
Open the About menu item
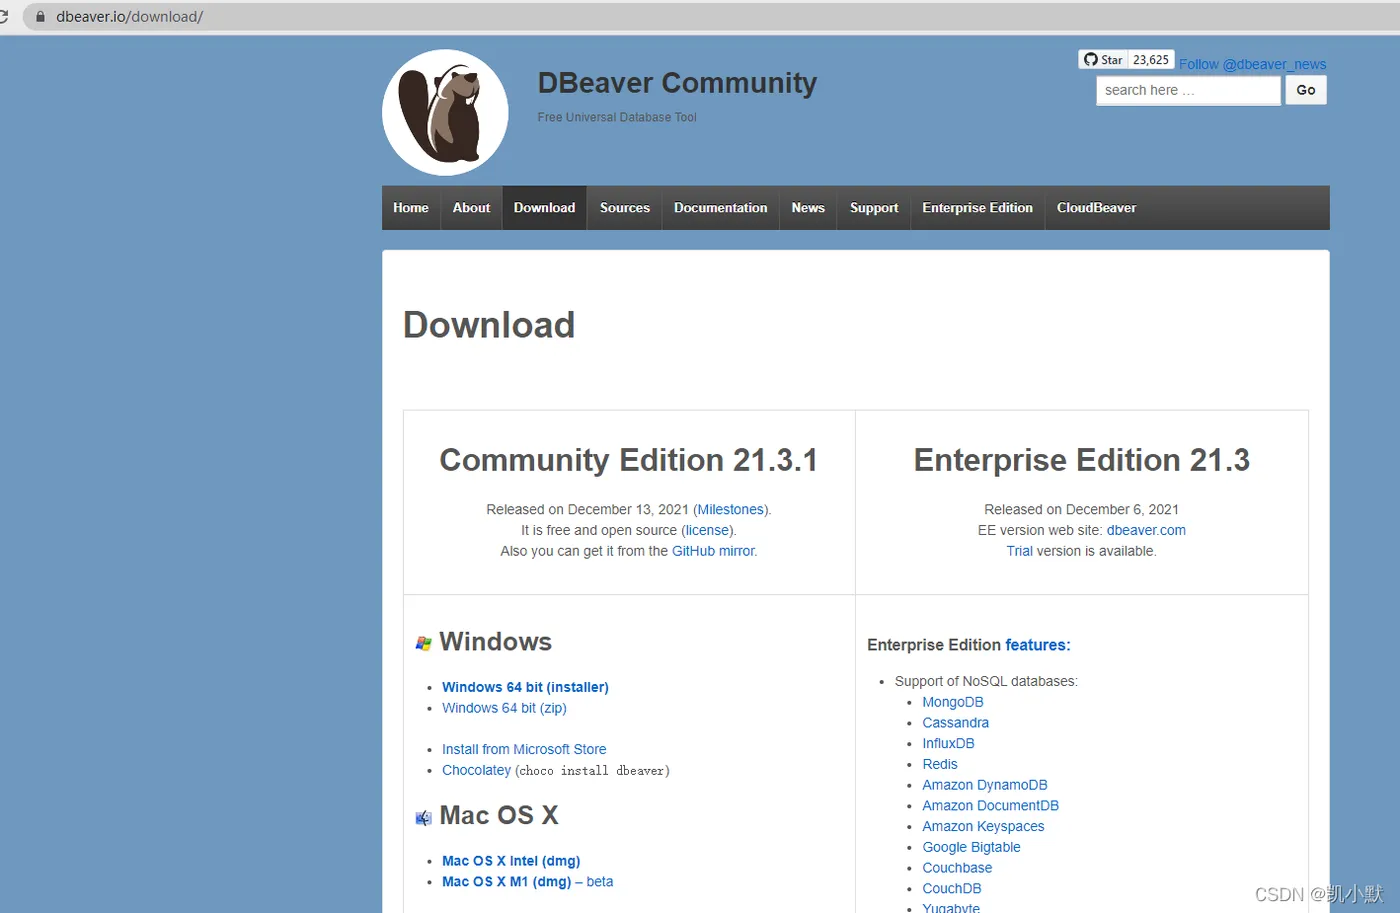pyautogui.click(x=471, y=208)
